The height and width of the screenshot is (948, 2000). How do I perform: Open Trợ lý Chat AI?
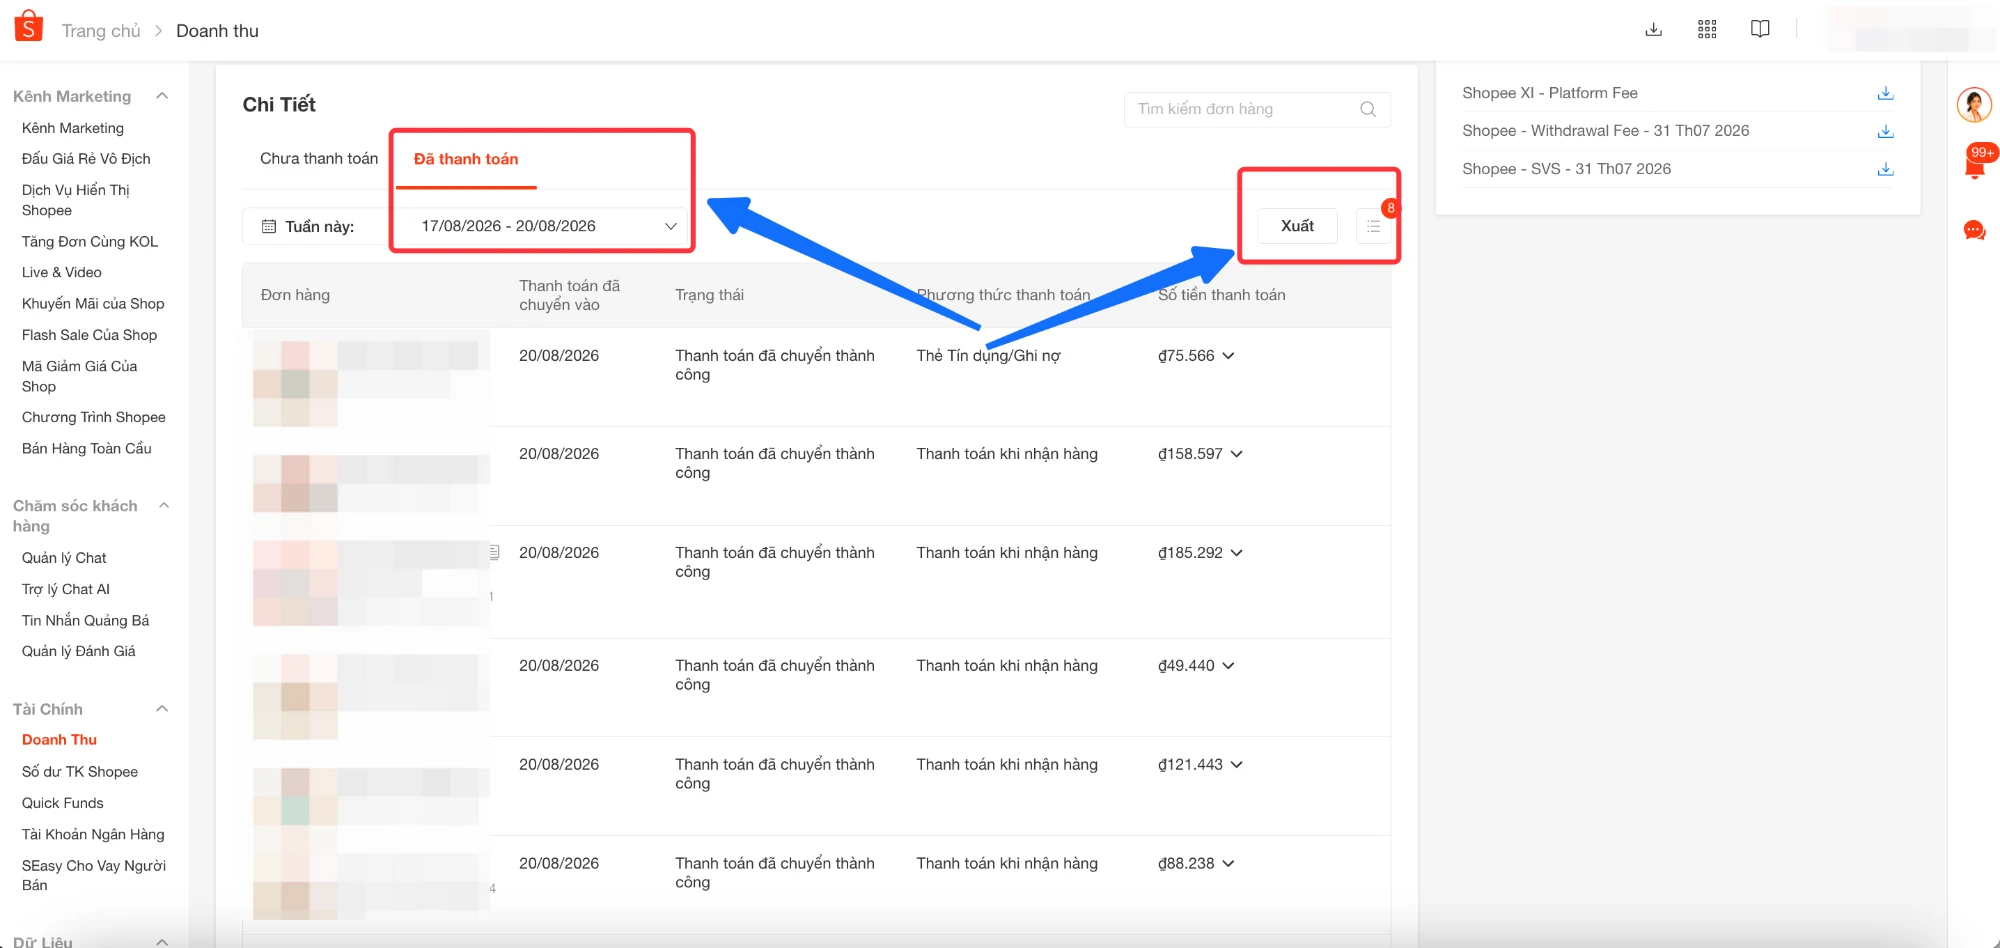[66, 589]
